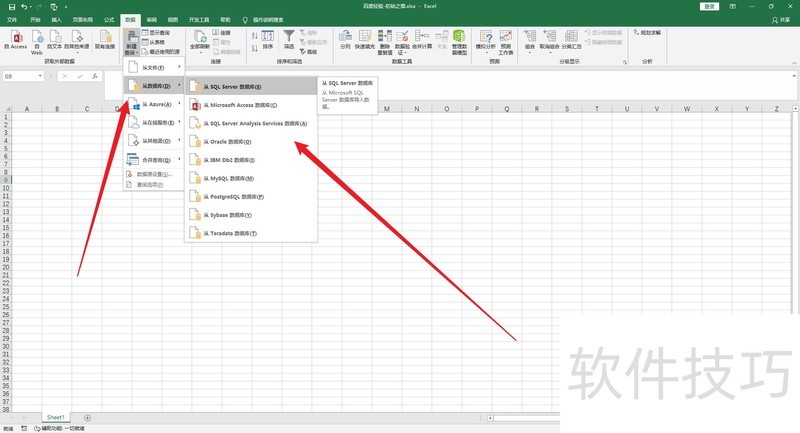Image resolution: width=800 pixels, height=433 pixels.
Task: Expand the 从 Azure(A) submenu
Action: point(154,104)
